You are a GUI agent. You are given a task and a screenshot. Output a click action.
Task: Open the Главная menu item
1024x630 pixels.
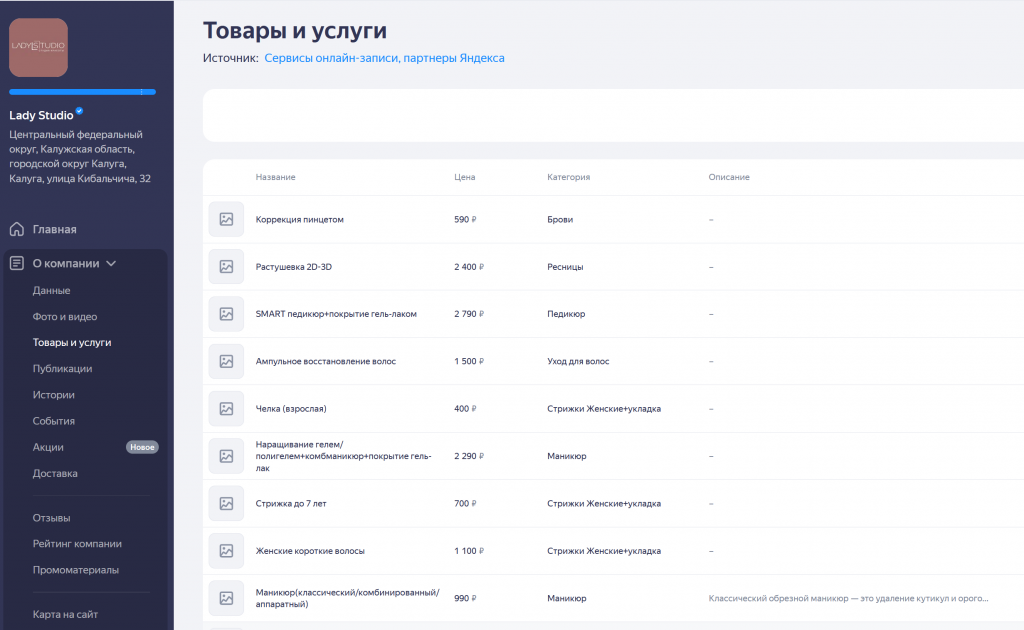pyautogui.click(x=55, y=229)
